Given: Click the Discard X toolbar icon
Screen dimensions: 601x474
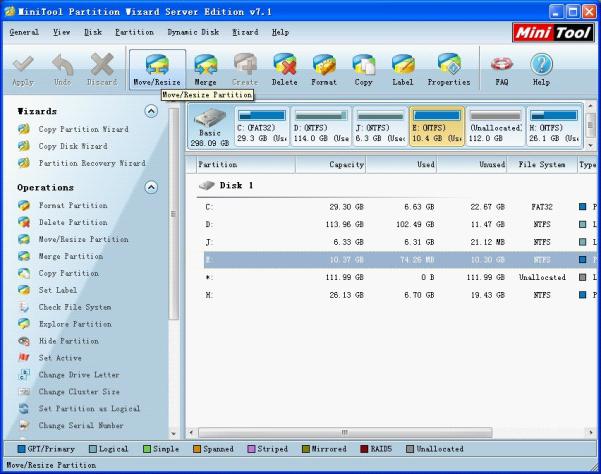Looking at the screenshot, I should pos(102,70).
